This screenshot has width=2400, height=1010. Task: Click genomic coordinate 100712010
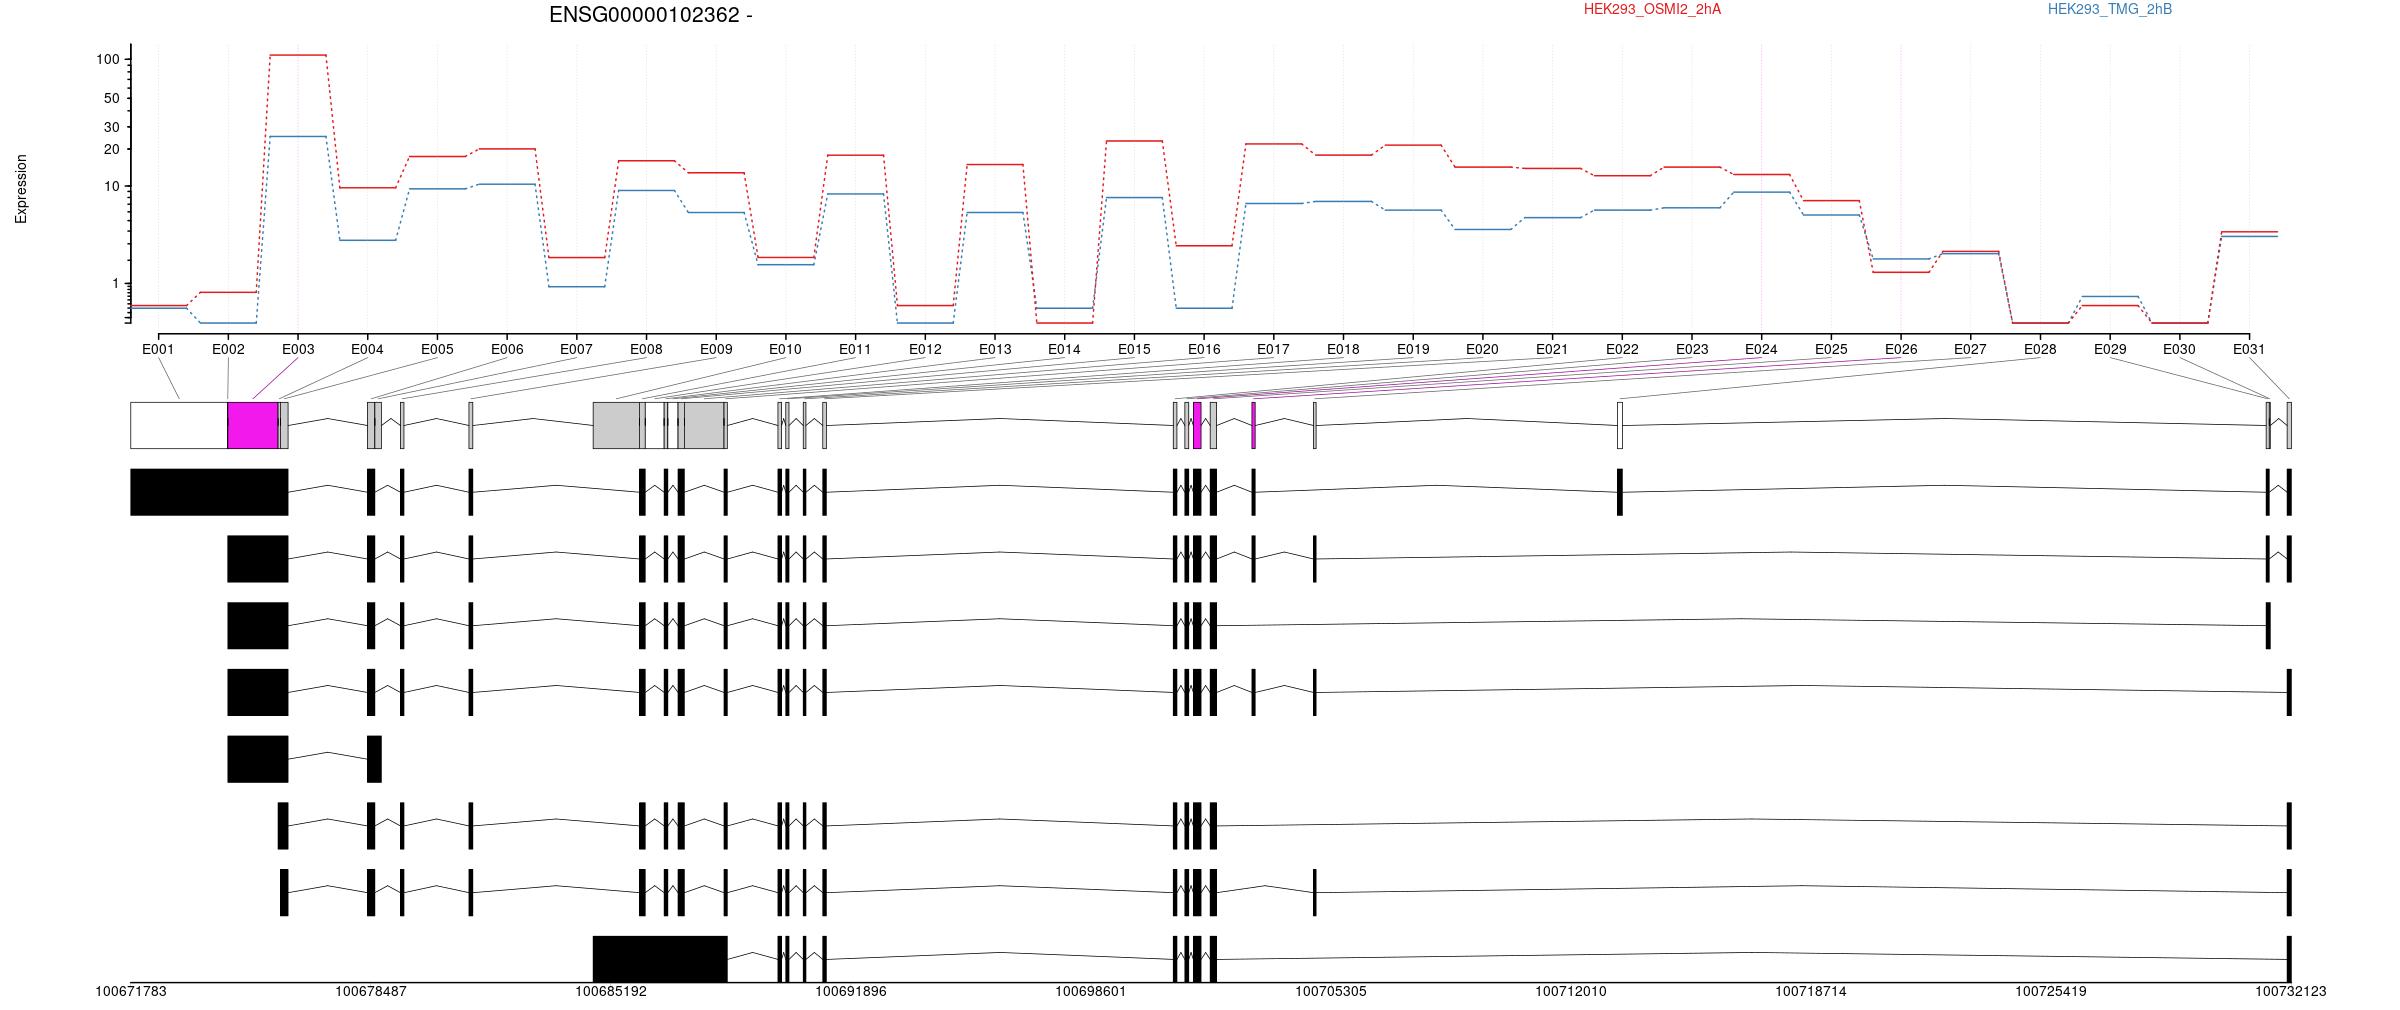[1571, 992]
